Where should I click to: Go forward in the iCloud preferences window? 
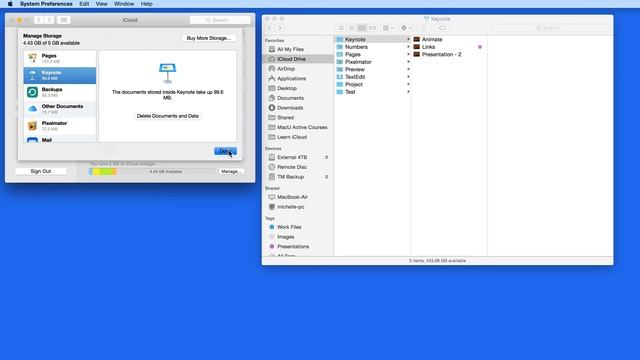[x=49, y=20]
